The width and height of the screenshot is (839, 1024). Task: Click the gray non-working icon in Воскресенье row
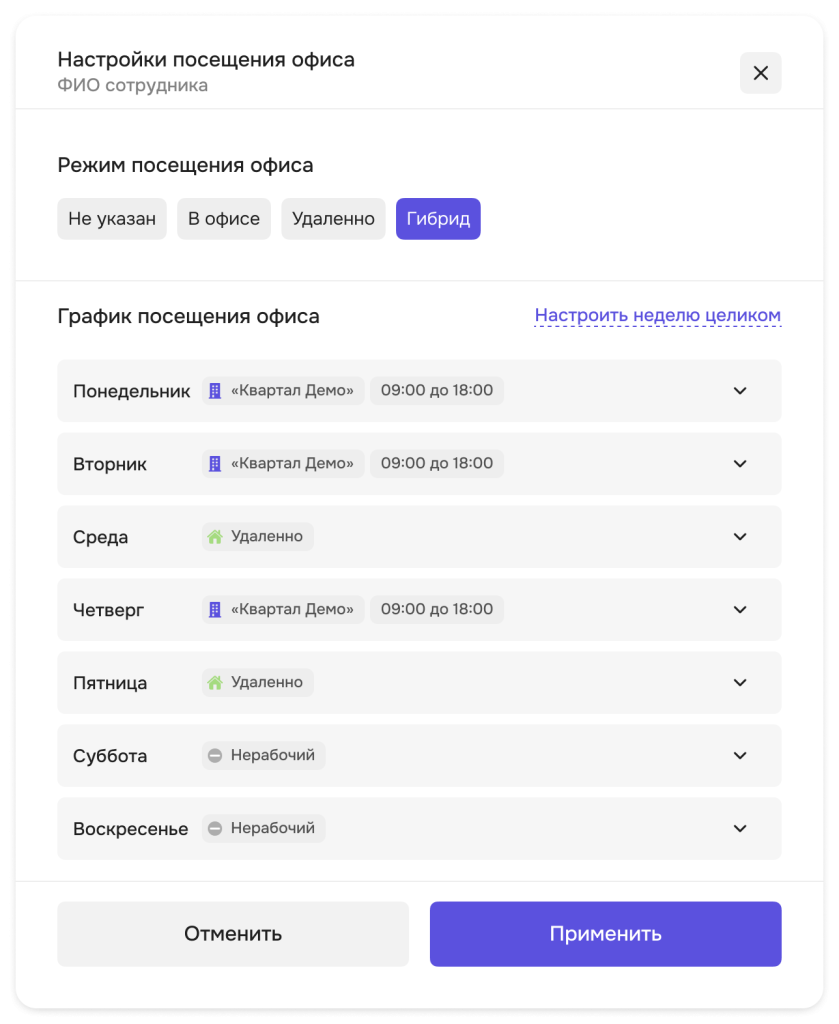click(x=215, y=829)
